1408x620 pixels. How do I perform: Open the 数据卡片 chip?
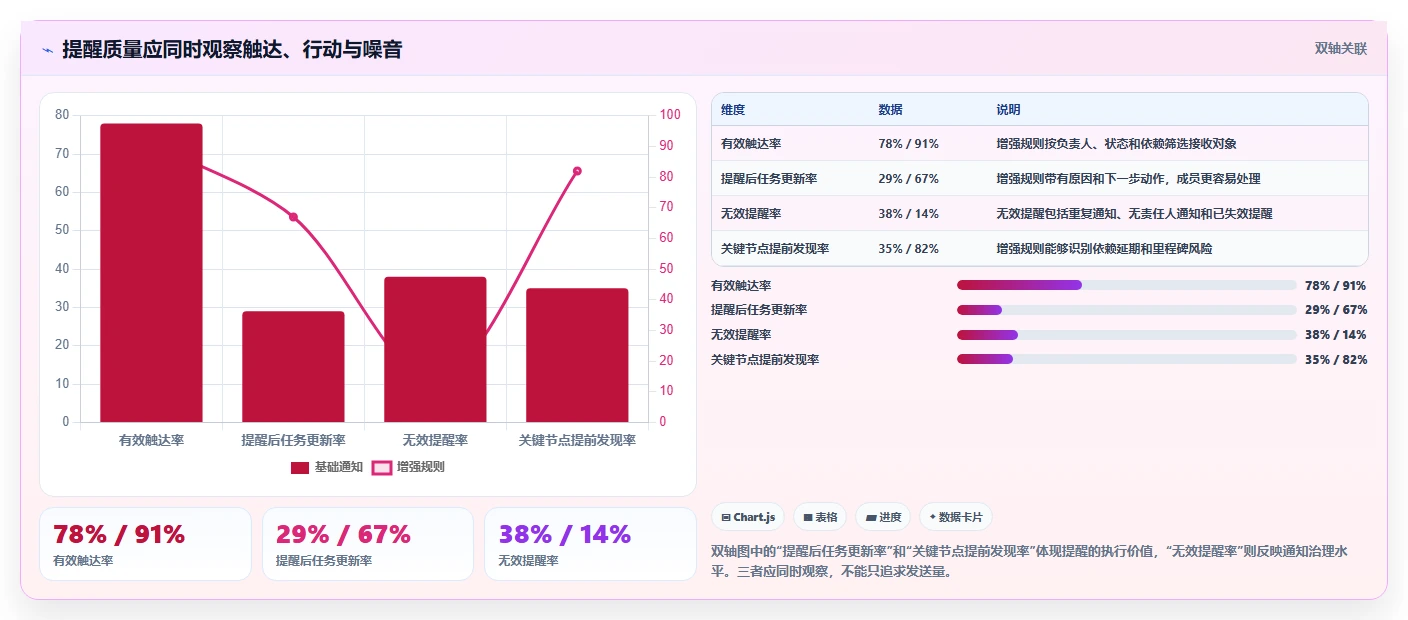pyautogui.click(x=956, y=517)
